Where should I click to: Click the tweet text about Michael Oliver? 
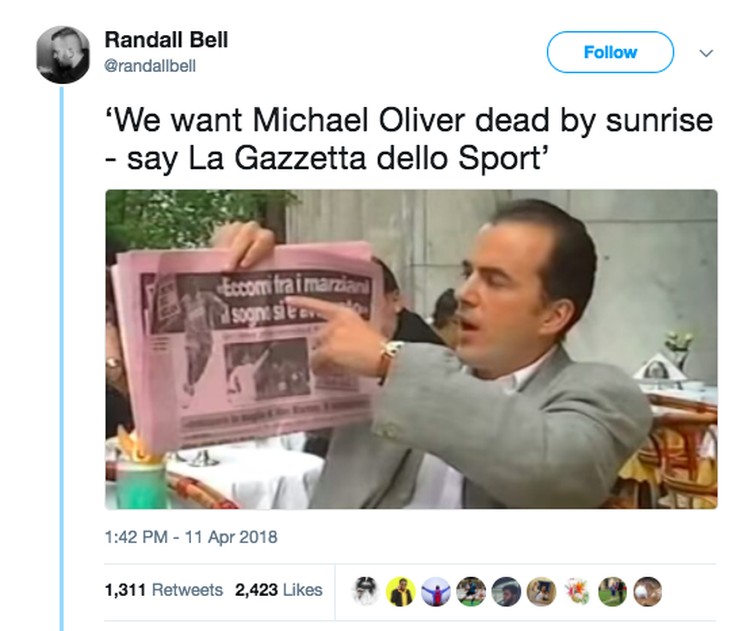(409, 139)
